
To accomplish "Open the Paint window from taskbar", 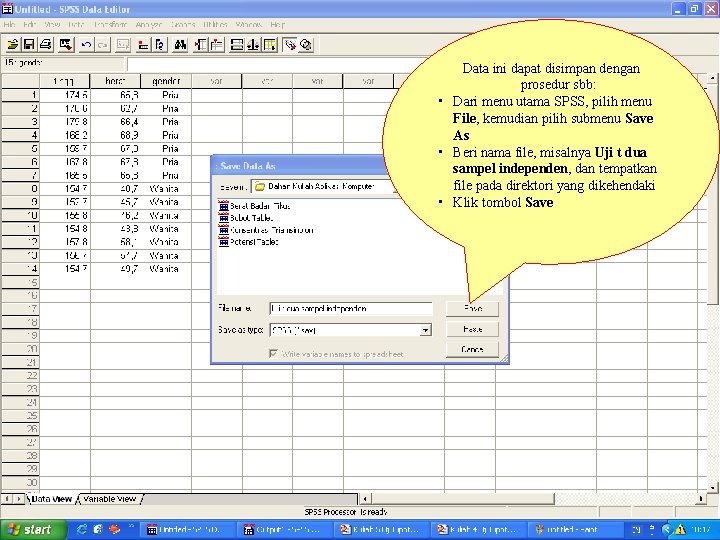I will [572, 529].
